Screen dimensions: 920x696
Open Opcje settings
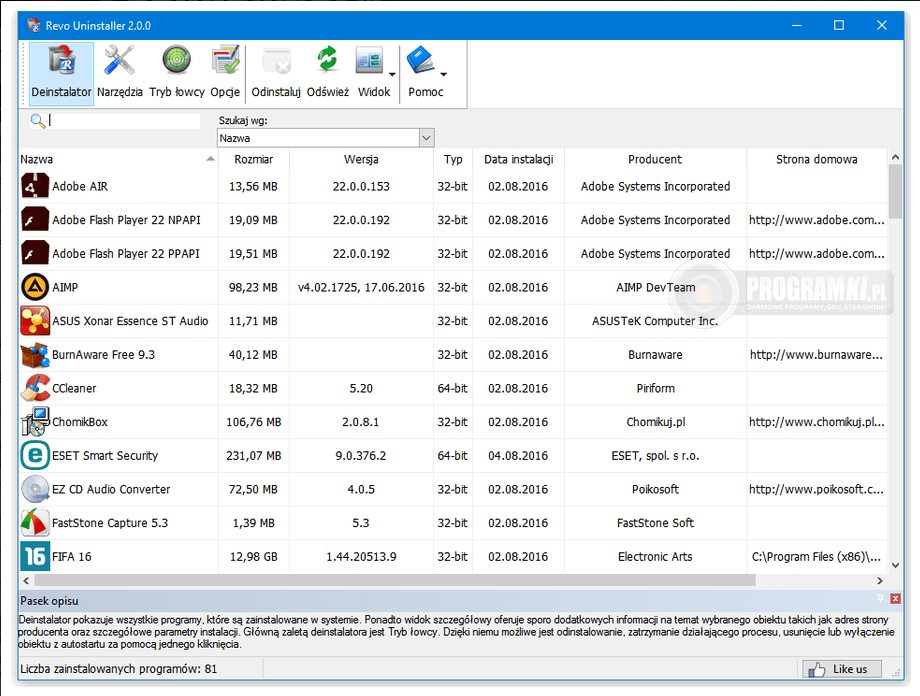click(x=225, y=73)
